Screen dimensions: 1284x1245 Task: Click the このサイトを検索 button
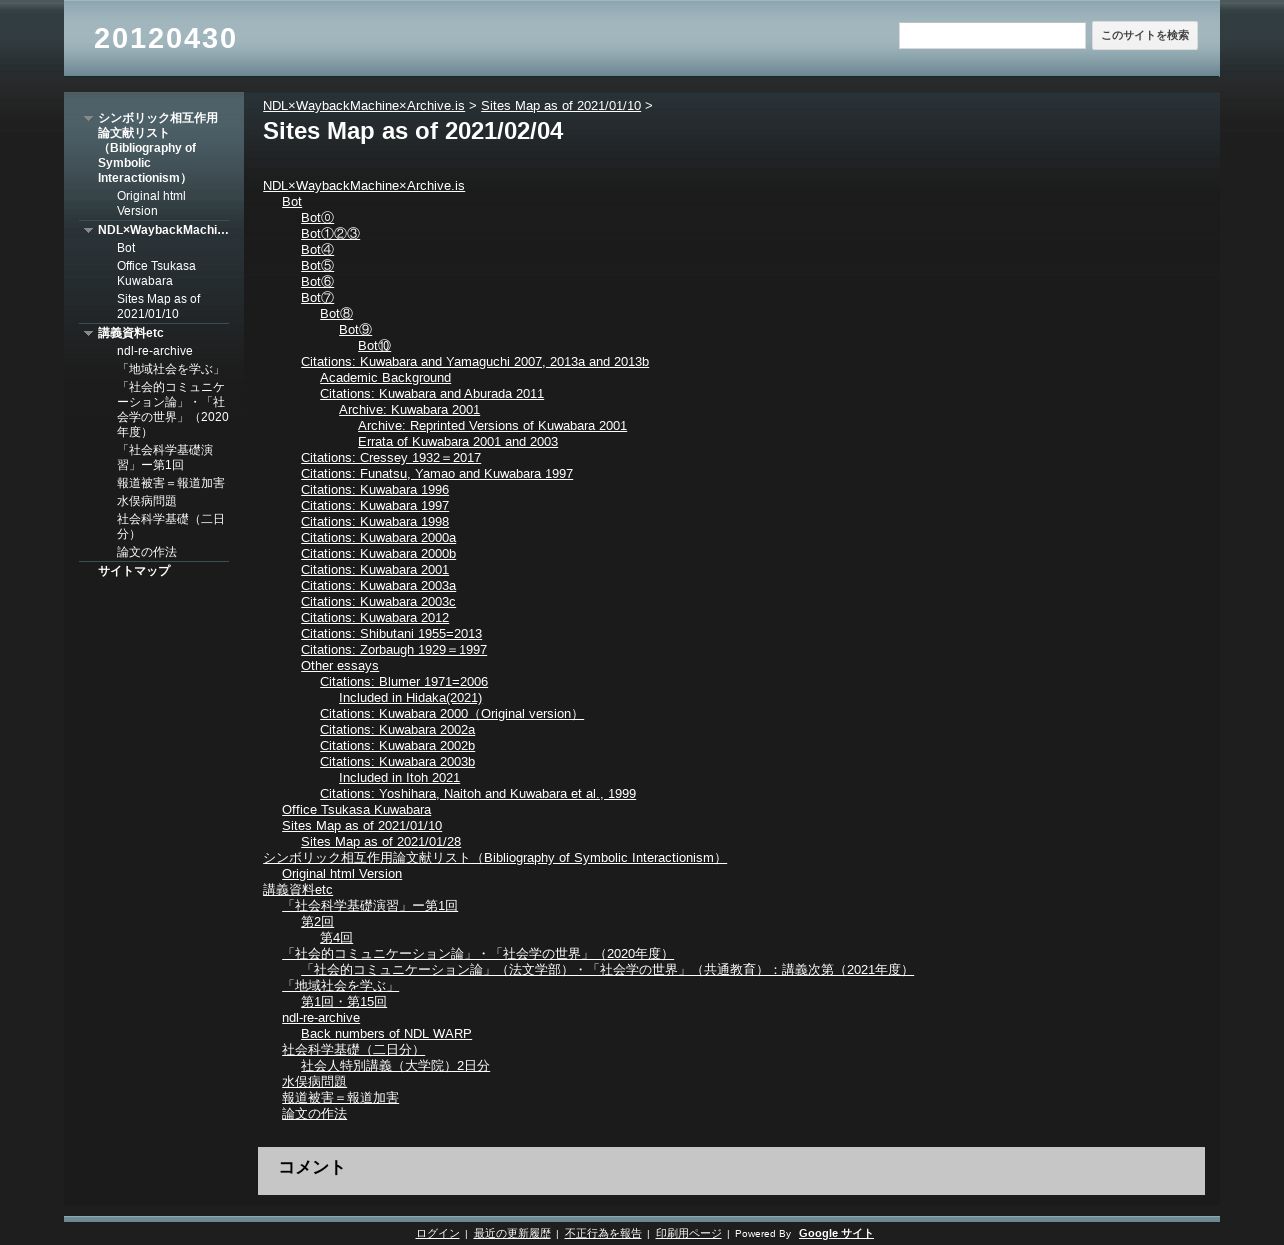1144,36
